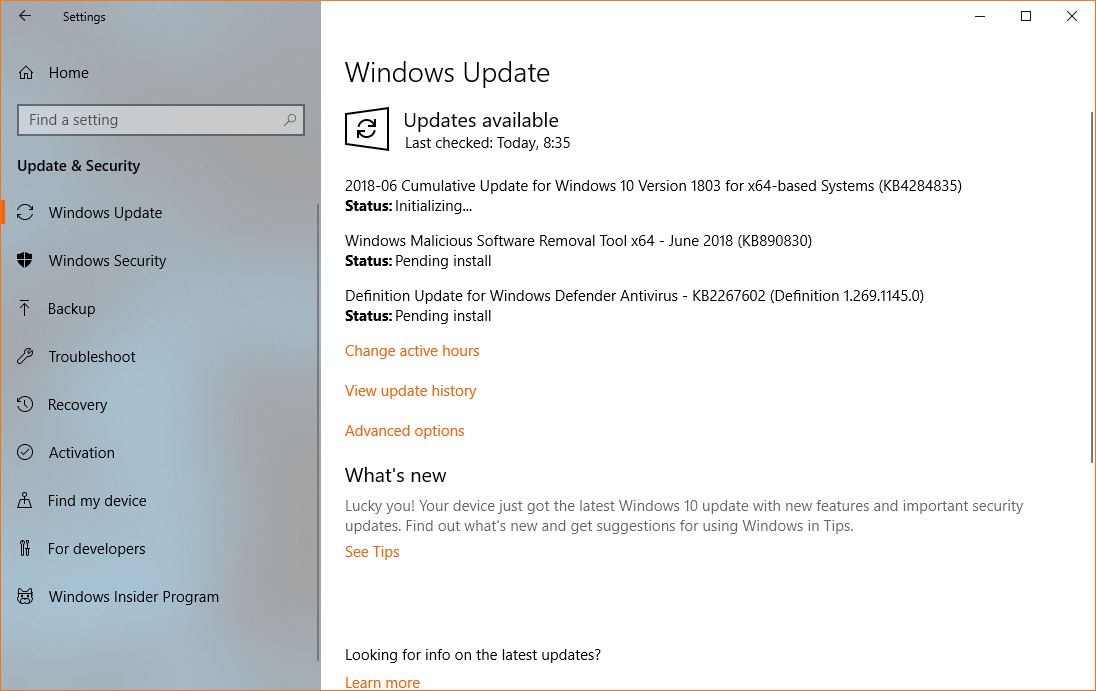Click the Home house icon

pyautogui.click(x=26, y=73)
